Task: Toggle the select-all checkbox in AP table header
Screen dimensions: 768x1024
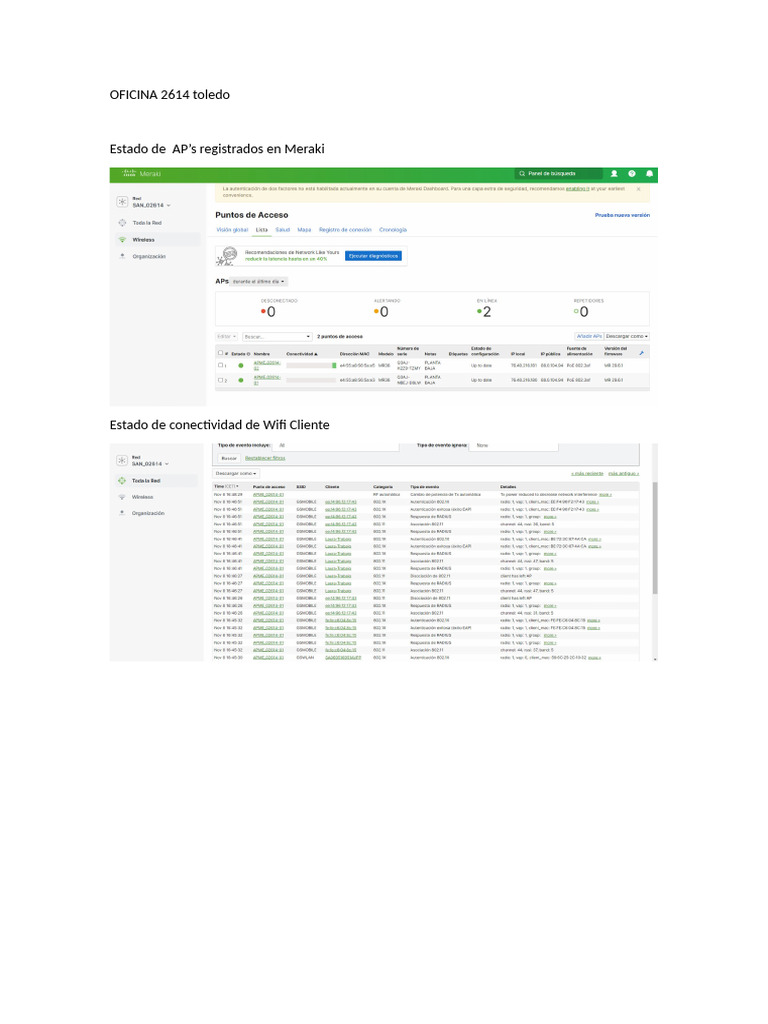Action: pos(221,353)
